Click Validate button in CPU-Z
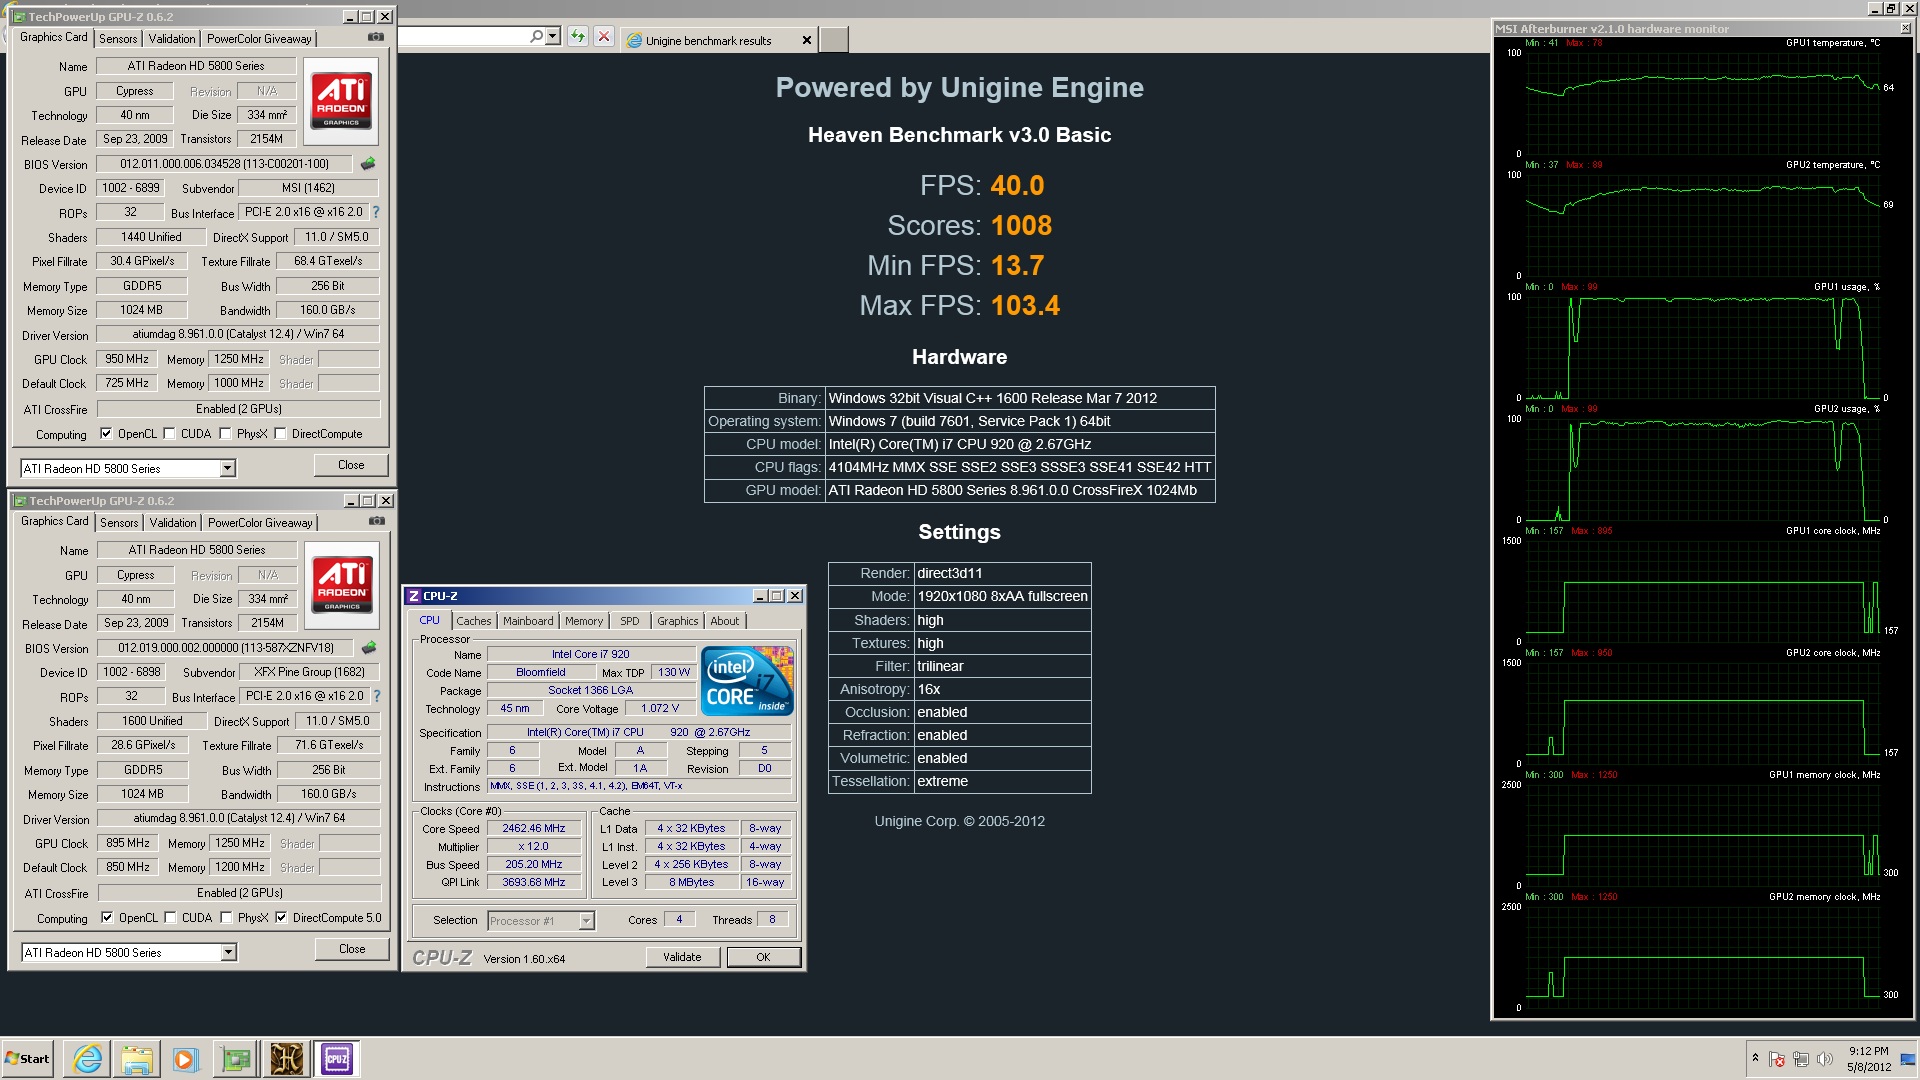Image resolution: width=1920 pixels, height=1080 pixels. pyautogui.click(x=682, y=957)
